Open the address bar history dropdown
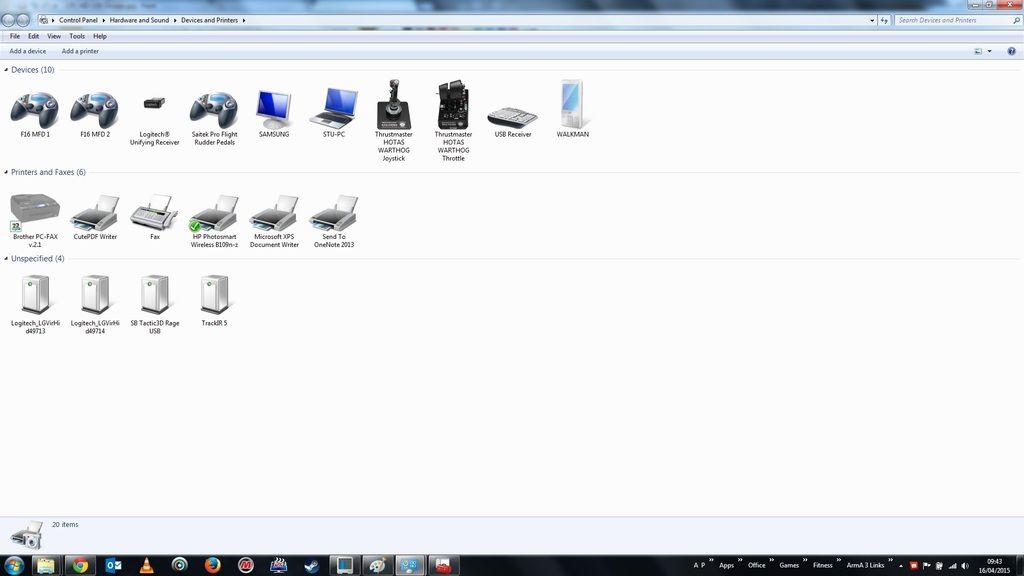Screen dimensions: 1024x576 (x=872, y=20)
